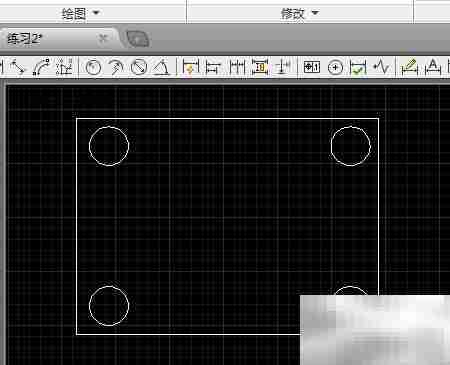Select the Baseline dimension tool
This screenshot has width=450, height=365.
click(213, 67)
